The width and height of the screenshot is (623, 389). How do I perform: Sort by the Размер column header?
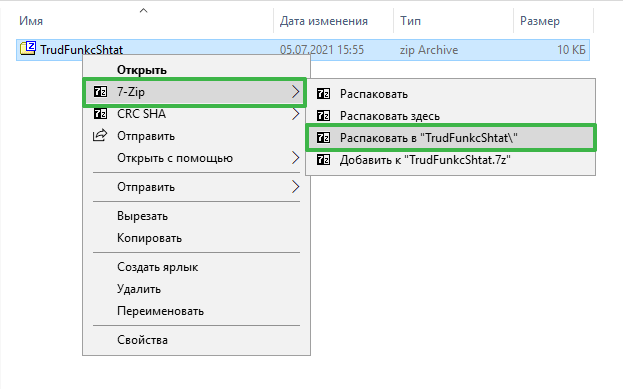click(540, 21)
